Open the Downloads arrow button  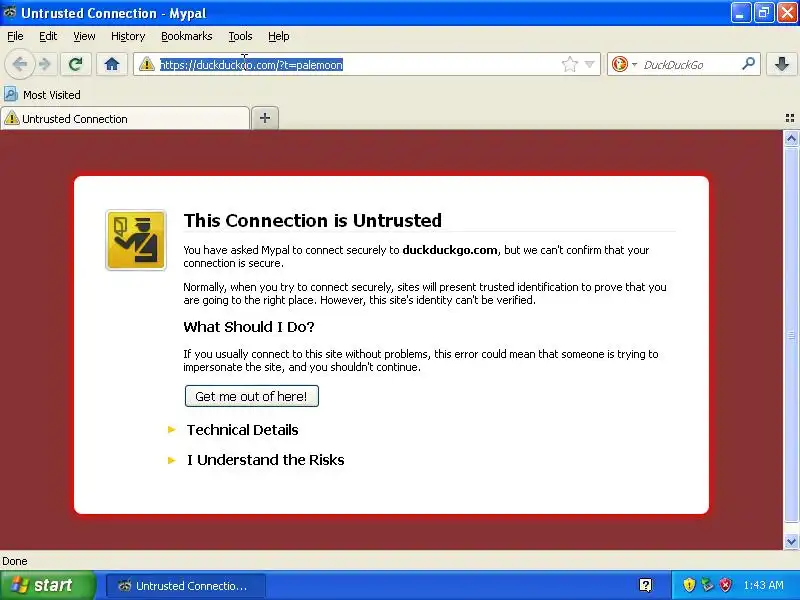point(782,64)
